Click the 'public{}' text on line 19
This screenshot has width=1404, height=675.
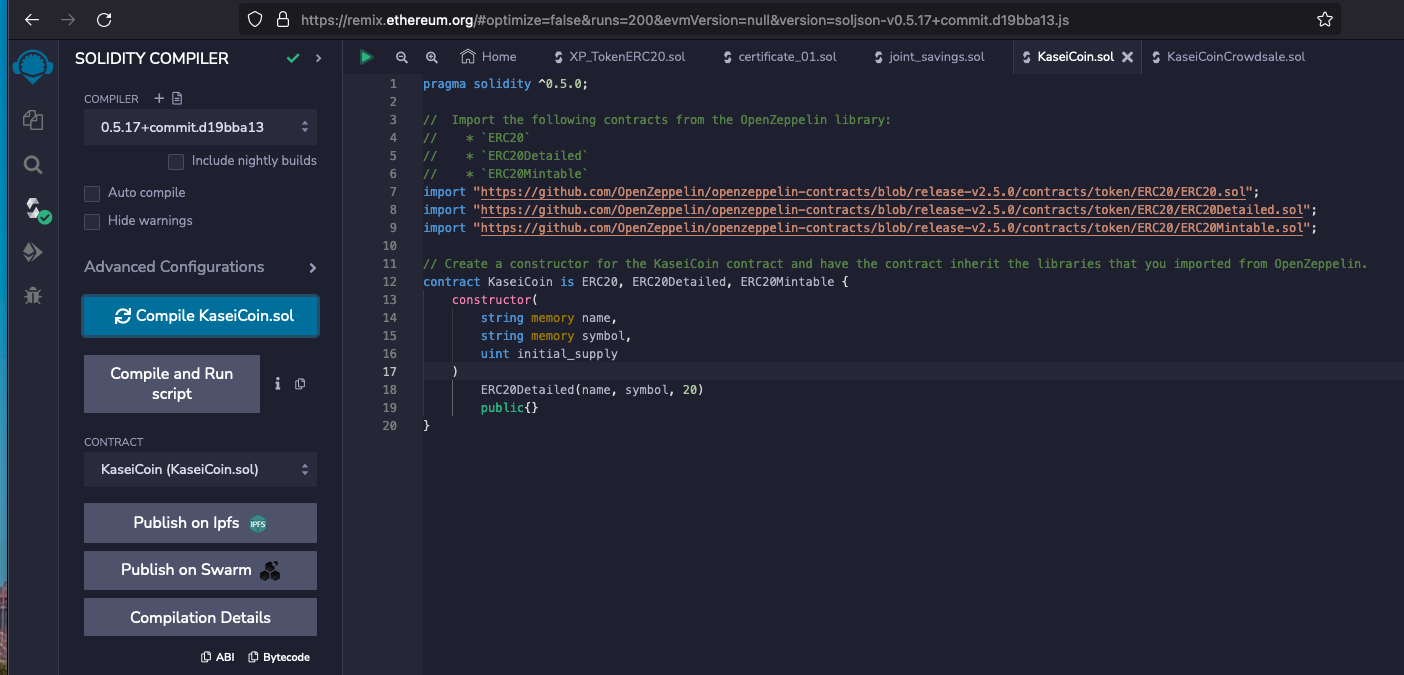point(510,408)
